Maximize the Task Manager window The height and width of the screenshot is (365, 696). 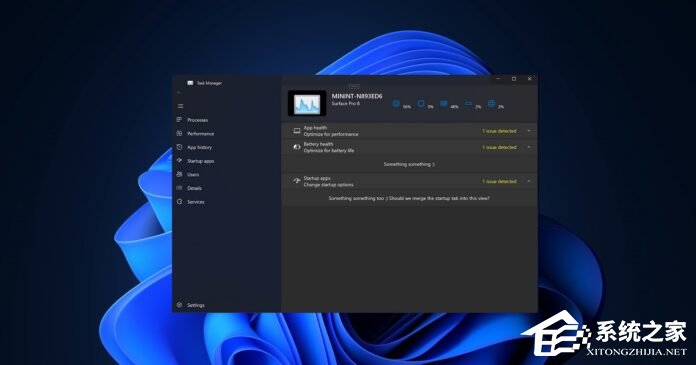click(x=514, y=79)
